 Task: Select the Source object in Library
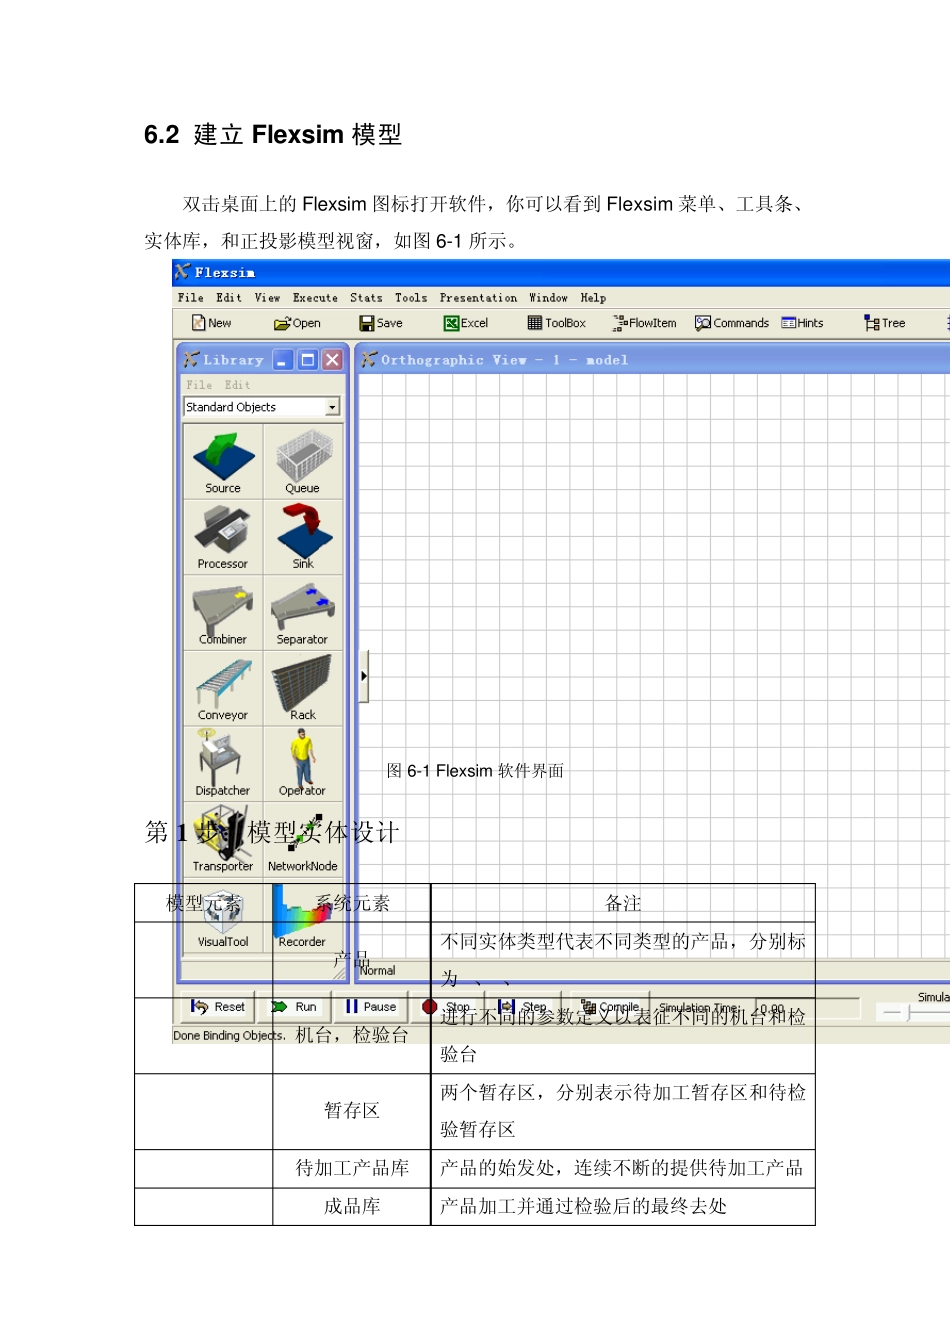click(223, 461)
